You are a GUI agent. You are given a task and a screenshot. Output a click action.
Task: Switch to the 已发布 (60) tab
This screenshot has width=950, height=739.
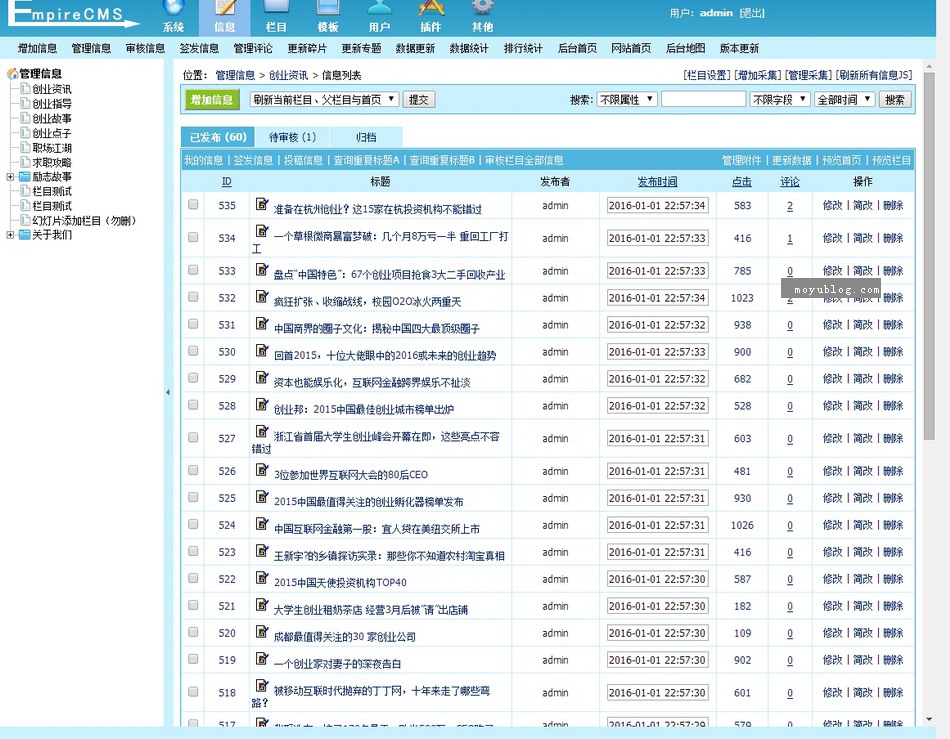(218, 137)
